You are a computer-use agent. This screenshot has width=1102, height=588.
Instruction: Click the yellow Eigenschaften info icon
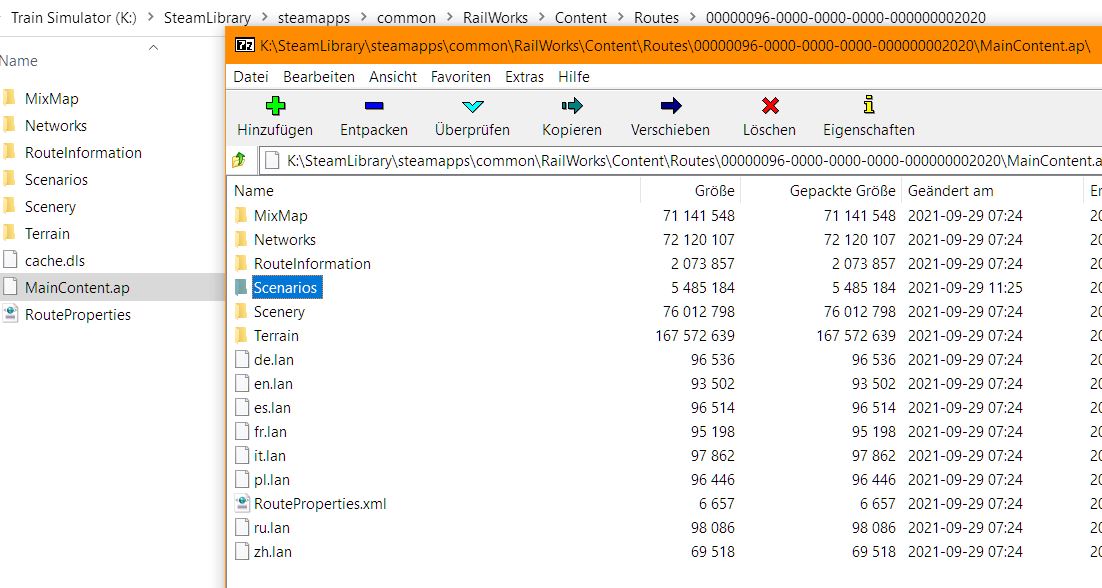(x=869, y=105)
